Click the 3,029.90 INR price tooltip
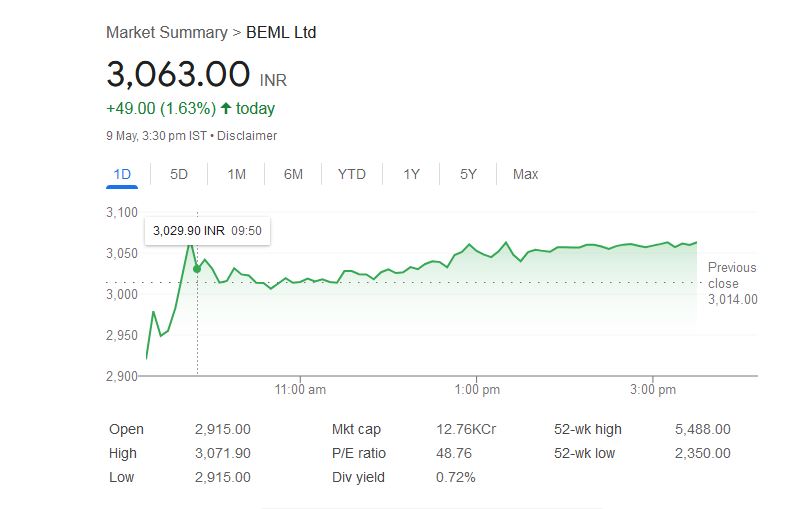805x509 pixels. click(207, 231)
